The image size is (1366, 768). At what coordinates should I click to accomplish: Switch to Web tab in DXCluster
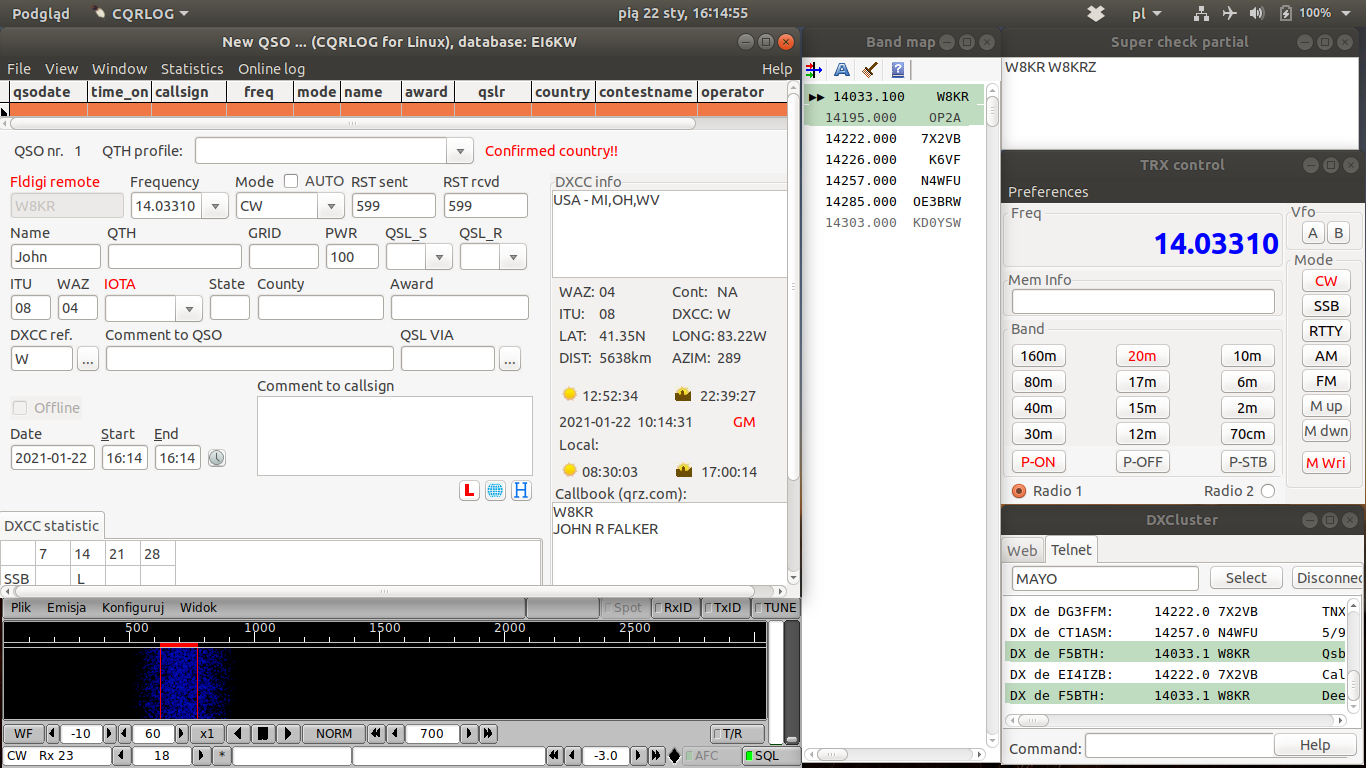click(x=1022, y=550)
